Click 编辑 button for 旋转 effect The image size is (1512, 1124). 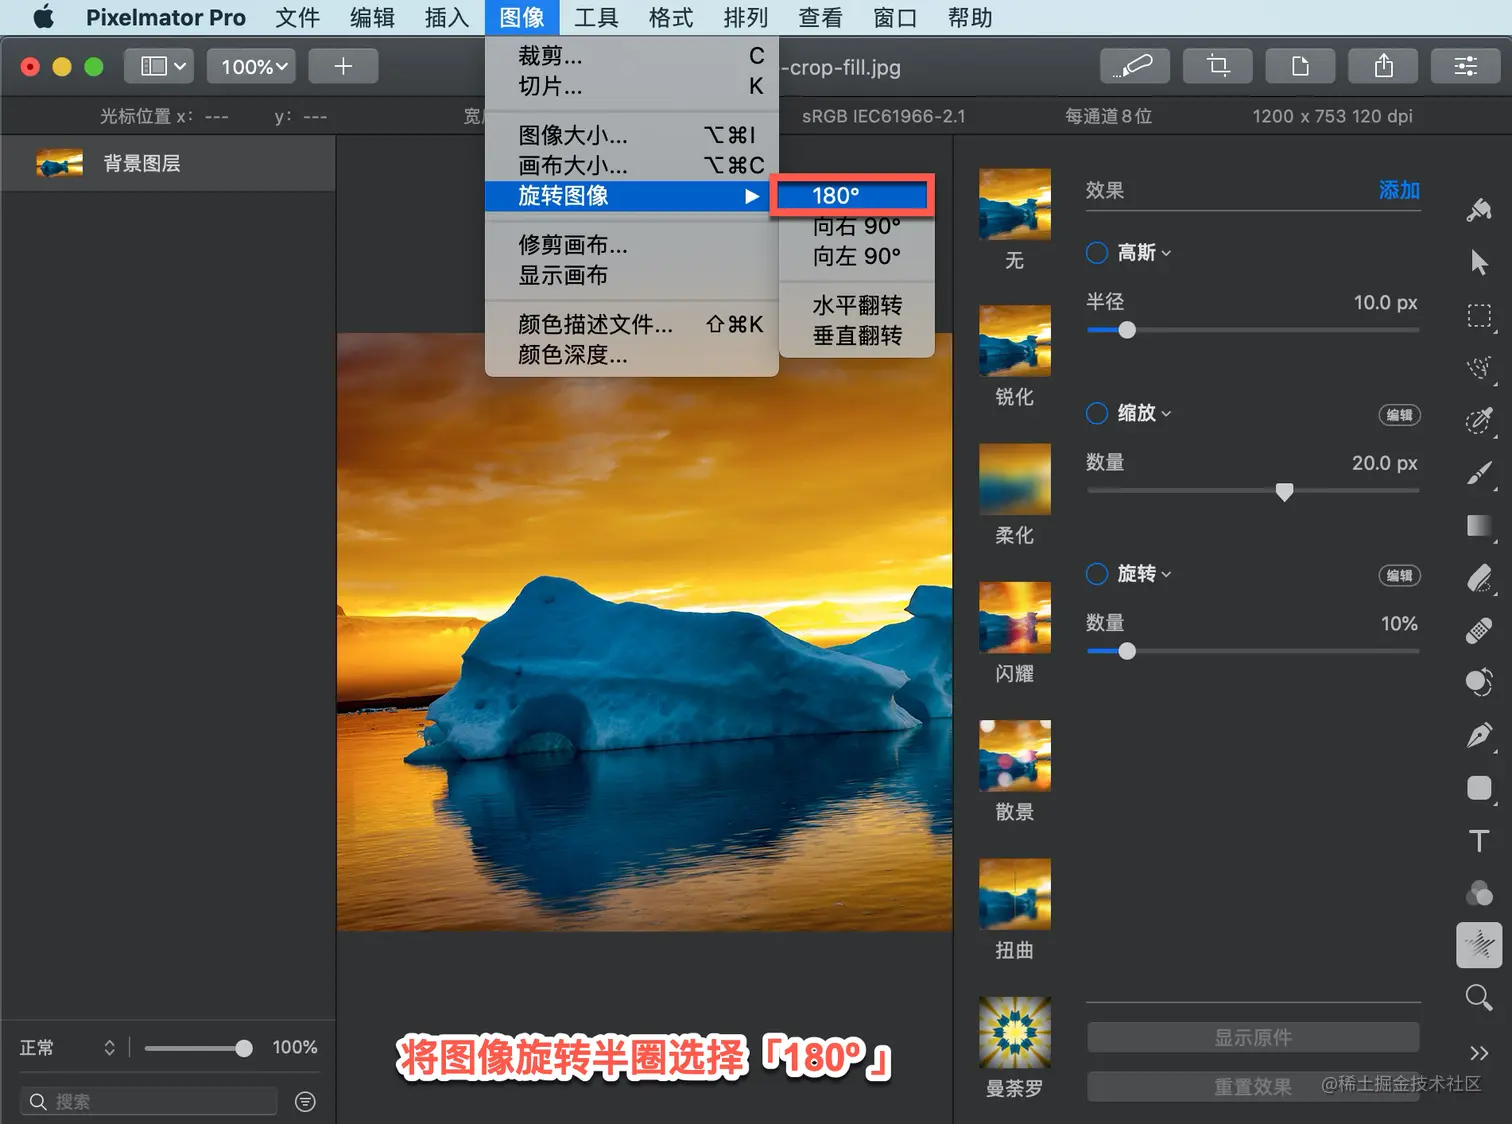[x=1399, y=575]
